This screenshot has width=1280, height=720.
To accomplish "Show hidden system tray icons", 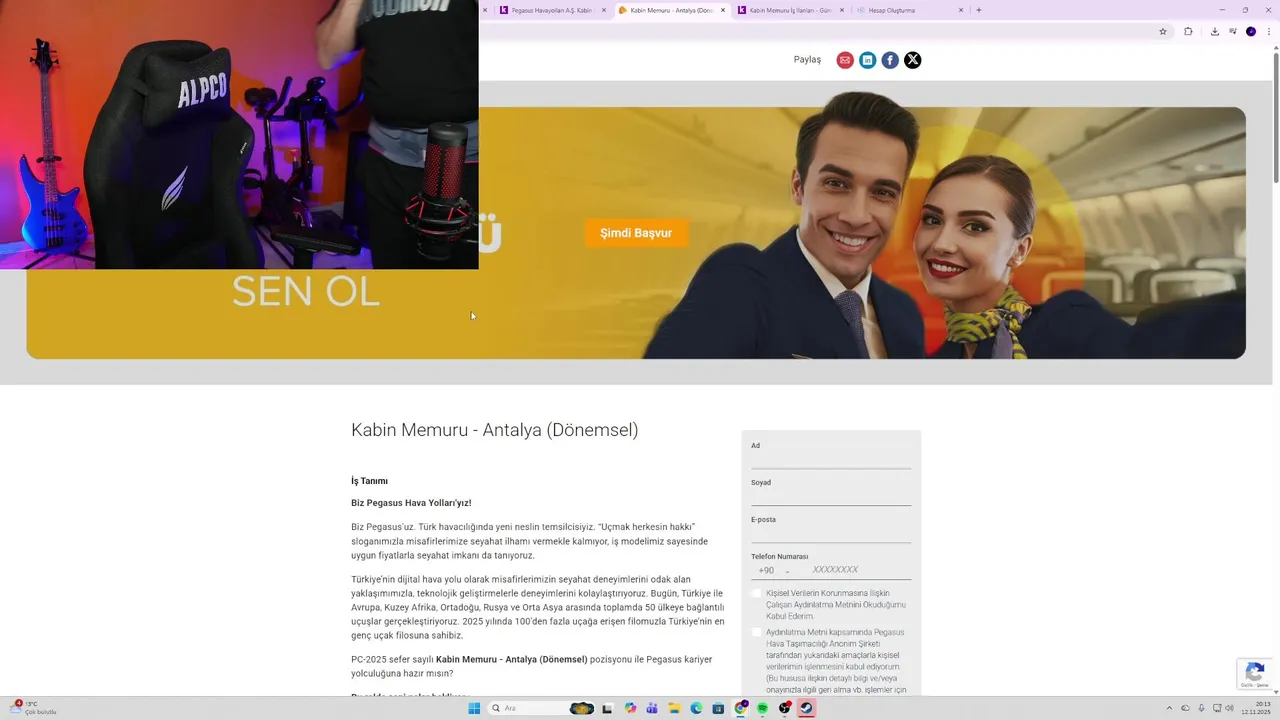I will [1169, 708].
